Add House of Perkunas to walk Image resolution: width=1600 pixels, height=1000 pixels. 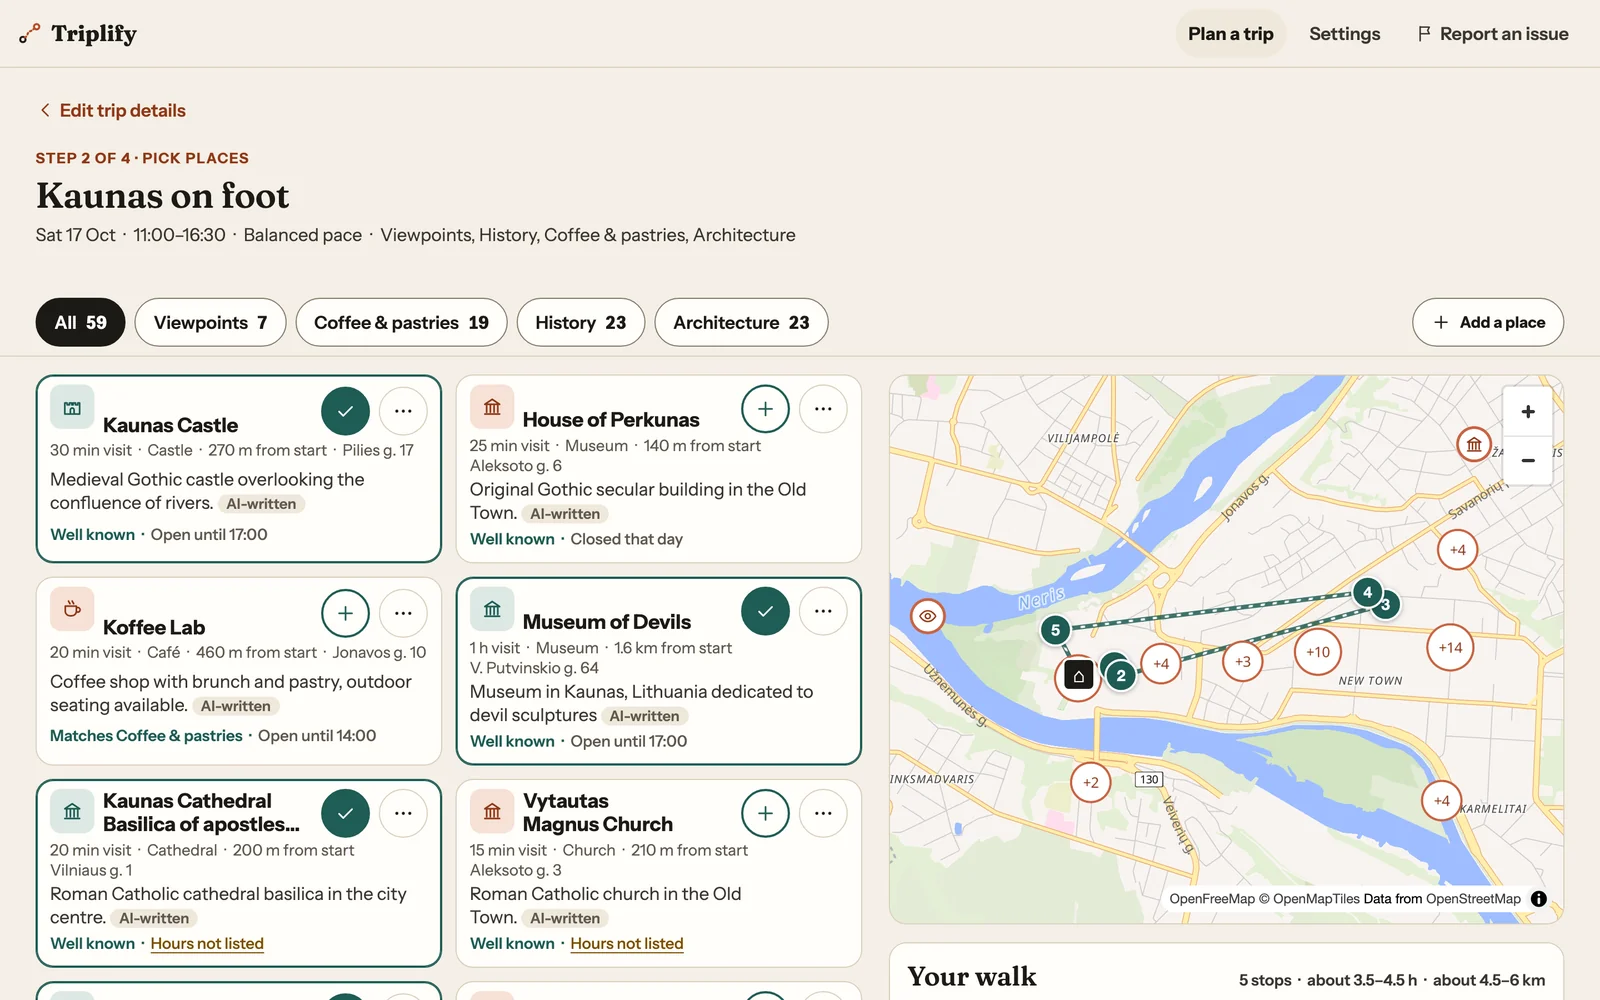pyautogui.click(x=765, y=409)
